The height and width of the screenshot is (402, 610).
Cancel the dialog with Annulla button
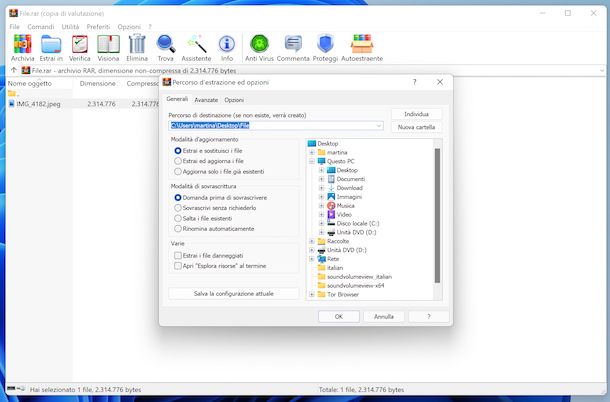(384, 316)
